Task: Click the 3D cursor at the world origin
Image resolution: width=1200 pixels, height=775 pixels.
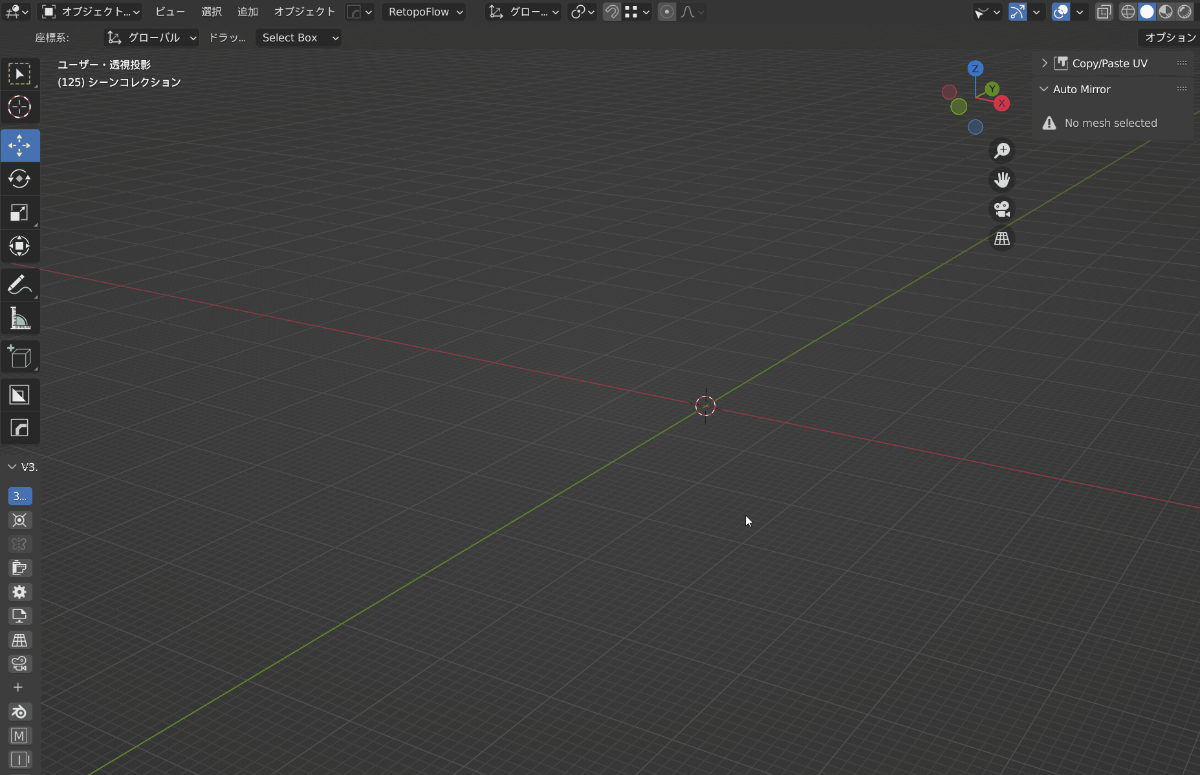Action: [x=706, y=405]
